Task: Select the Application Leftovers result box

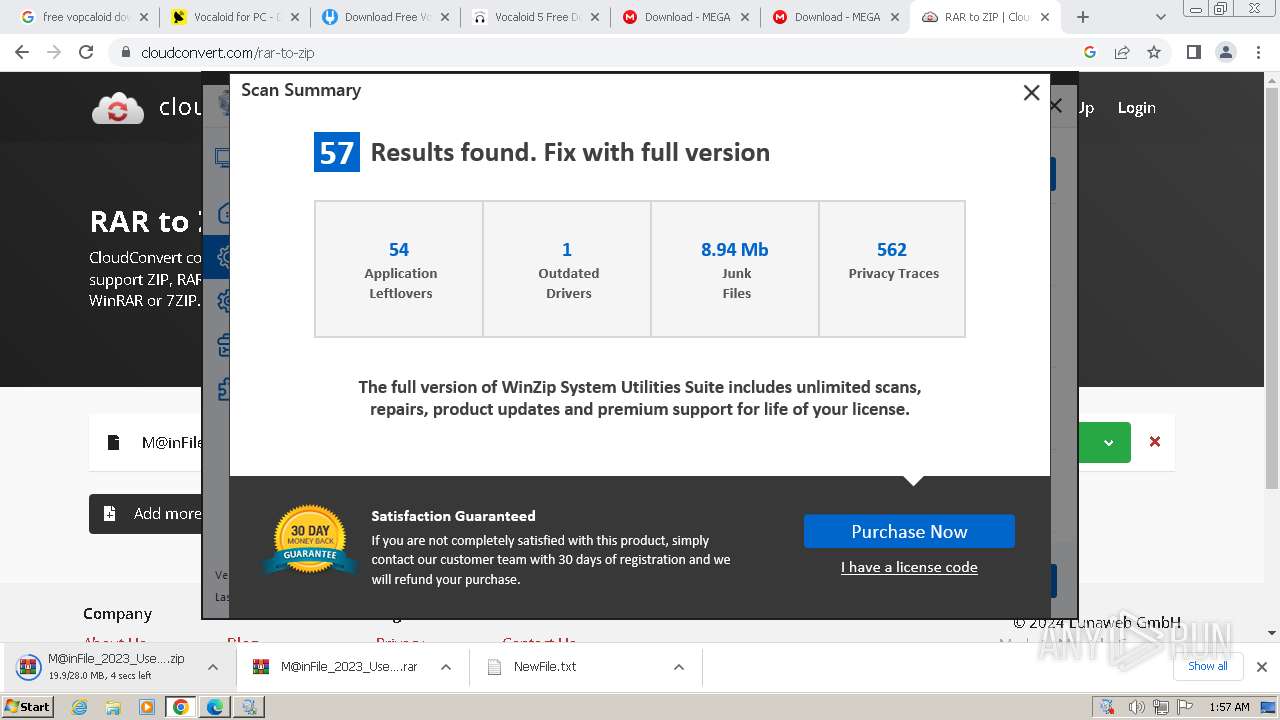Action: click(x=399, y=269)
